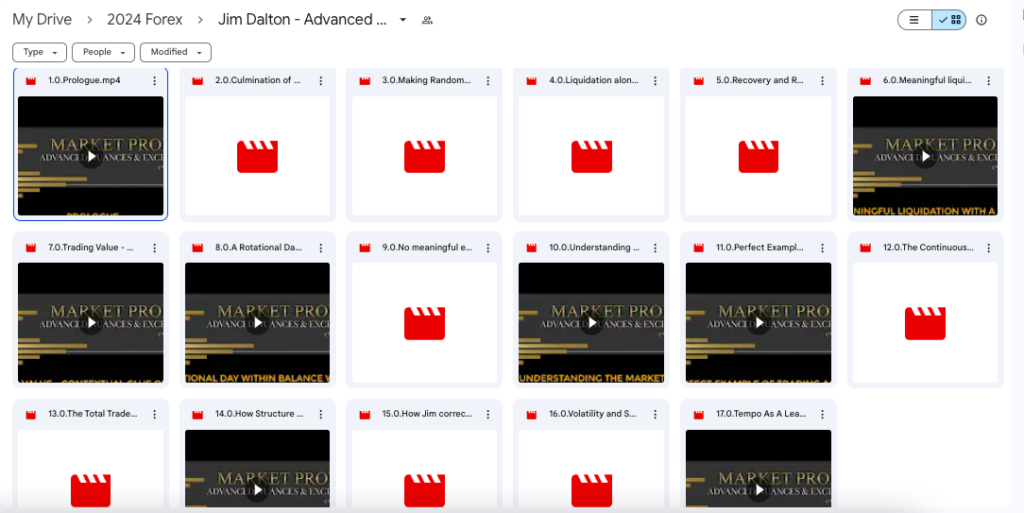The height and width of the screenshot is (513, 1024).
Task: Select file name 3.0.Making Random
Action: [426, 80]
